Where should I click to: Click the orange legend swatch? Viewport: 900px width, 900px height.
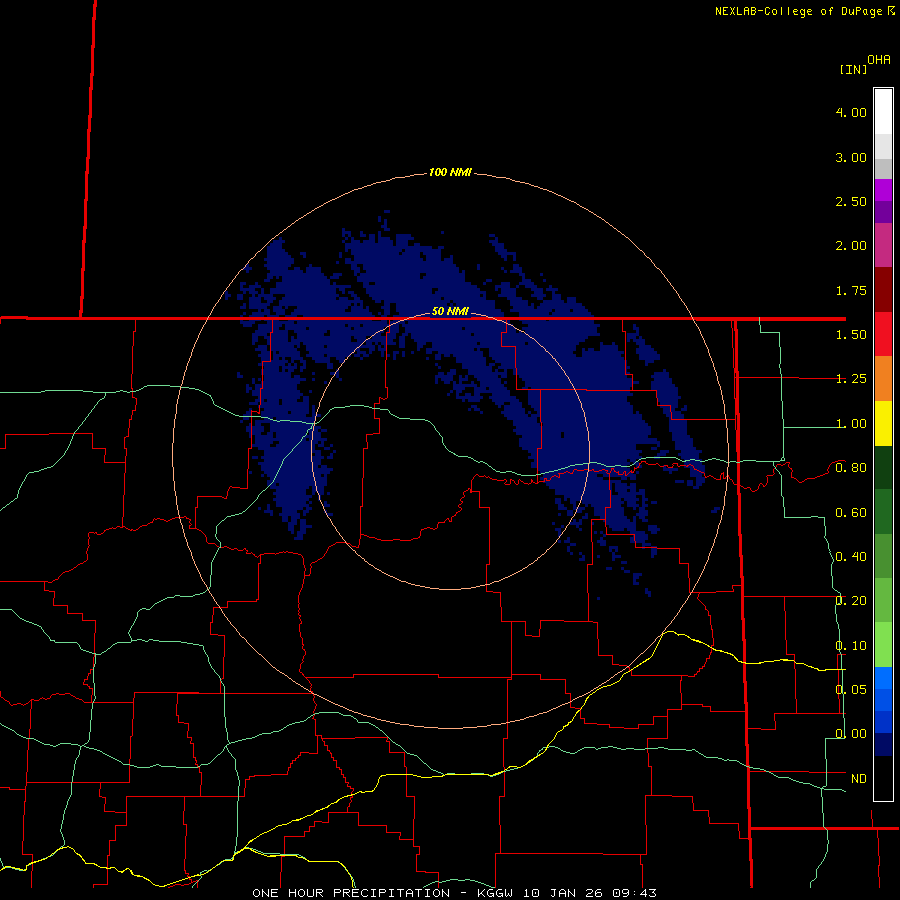pyautogui.click(x=883, y=379)
